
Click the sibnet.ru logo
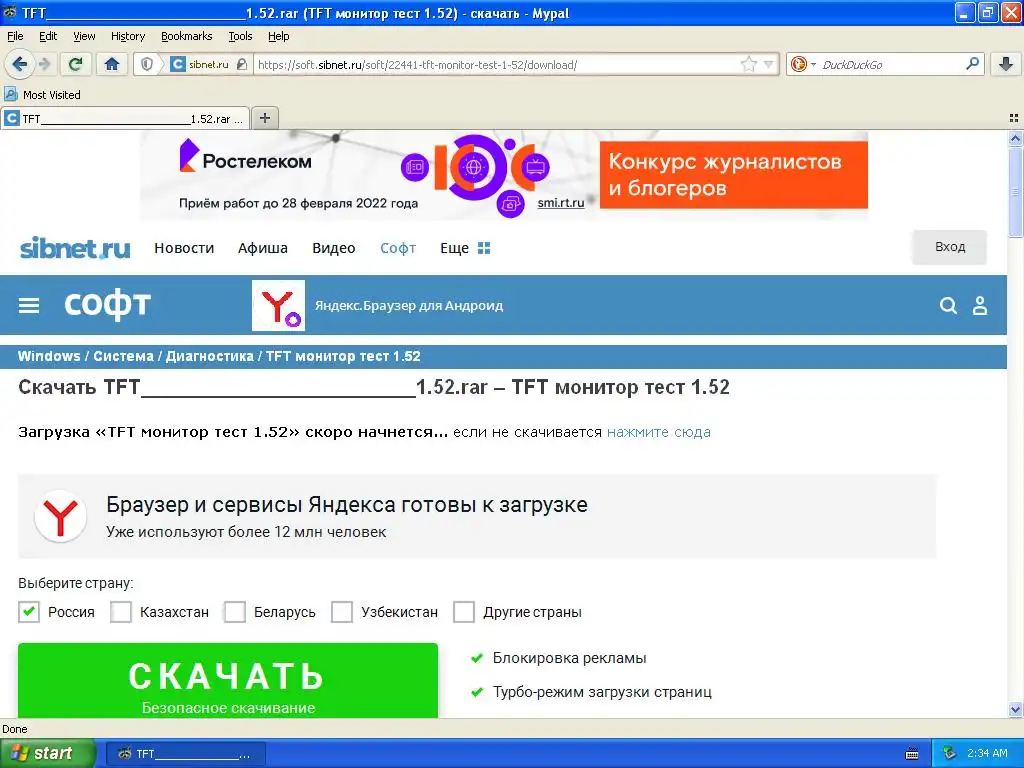pos(74,248)
